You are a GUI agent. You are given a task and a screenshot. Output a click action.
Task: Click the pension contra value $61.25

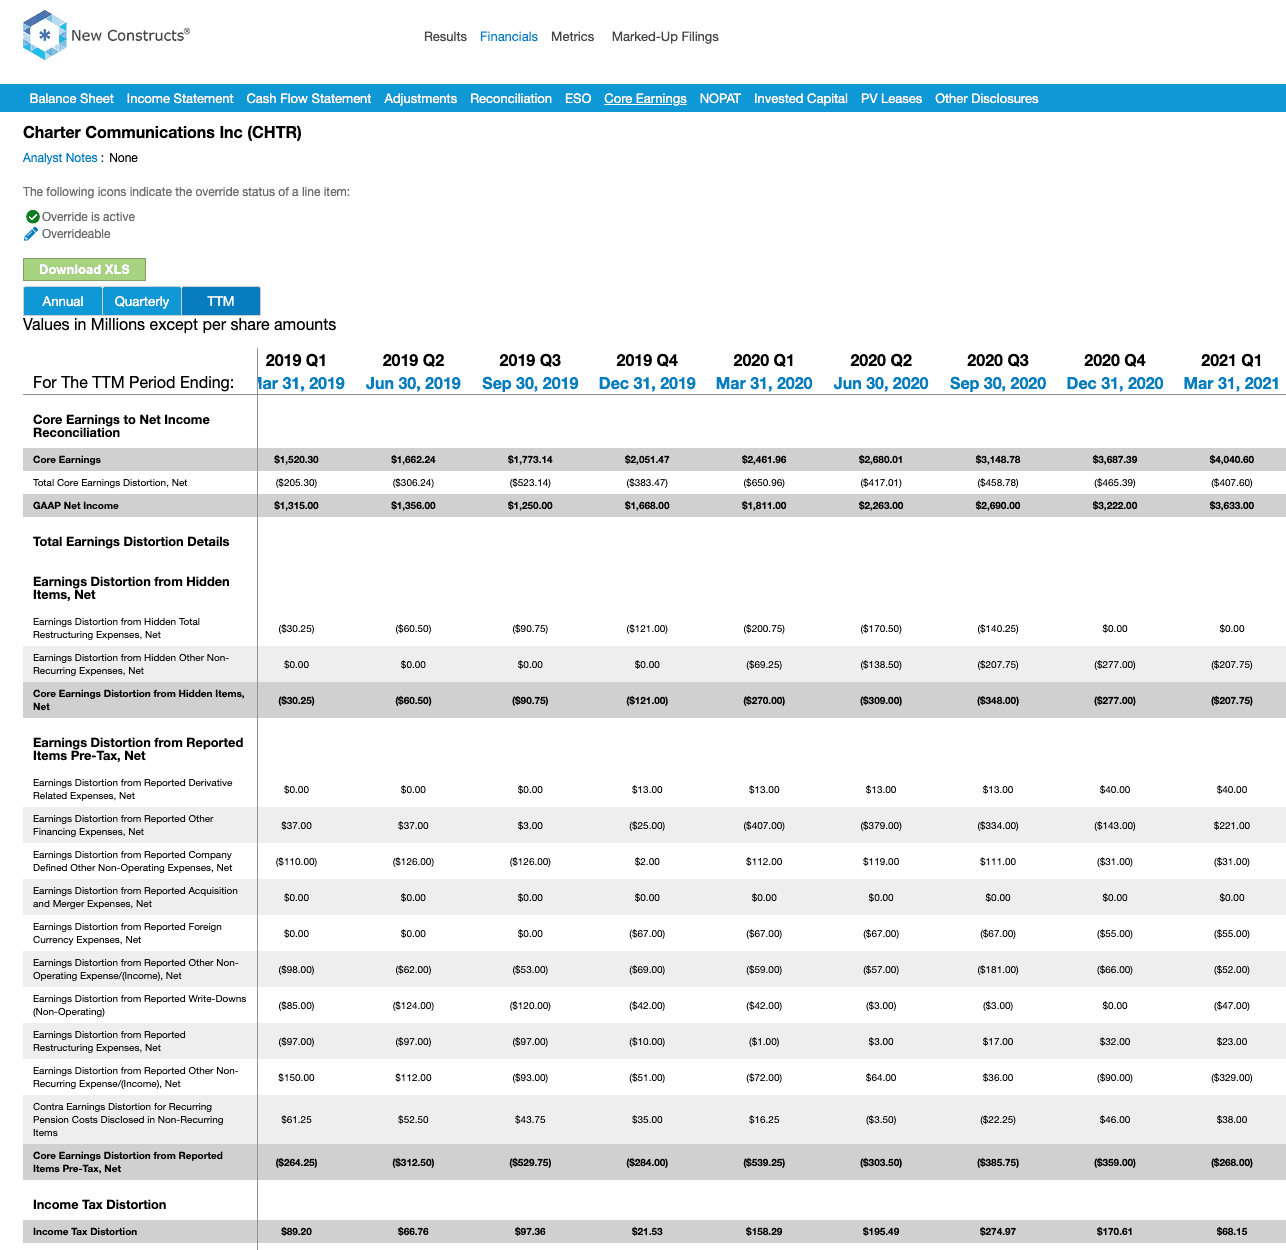[296, 1120]
